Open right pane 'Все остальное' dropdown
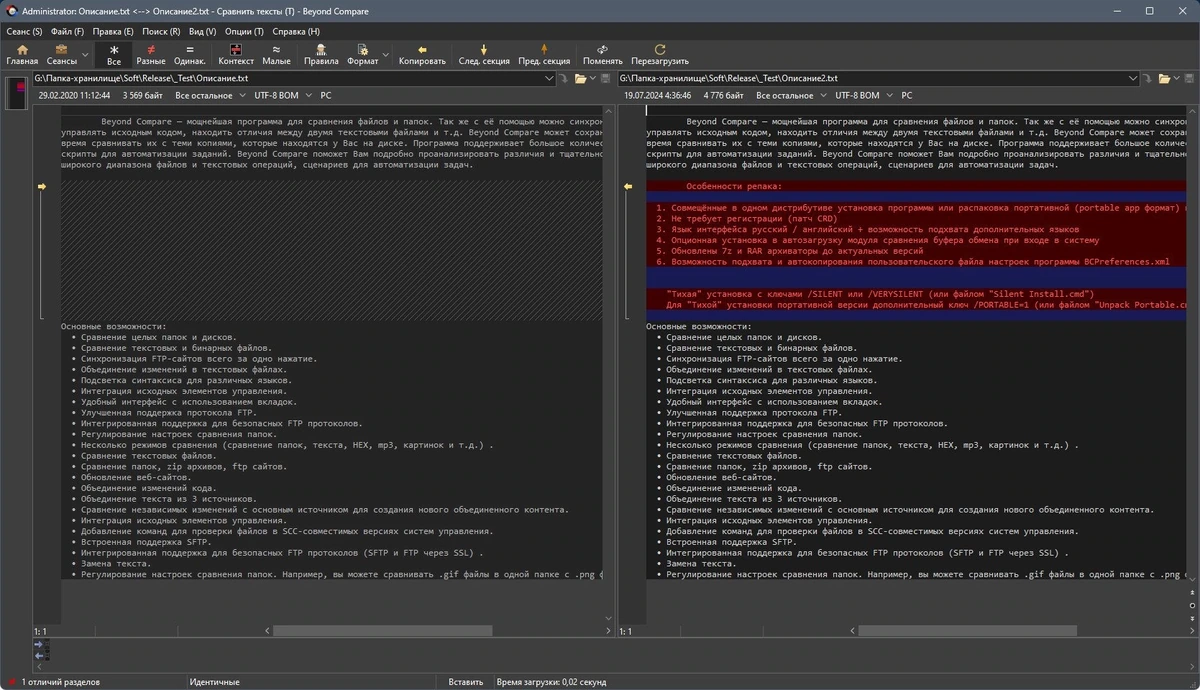 click(x=792, y=96)
